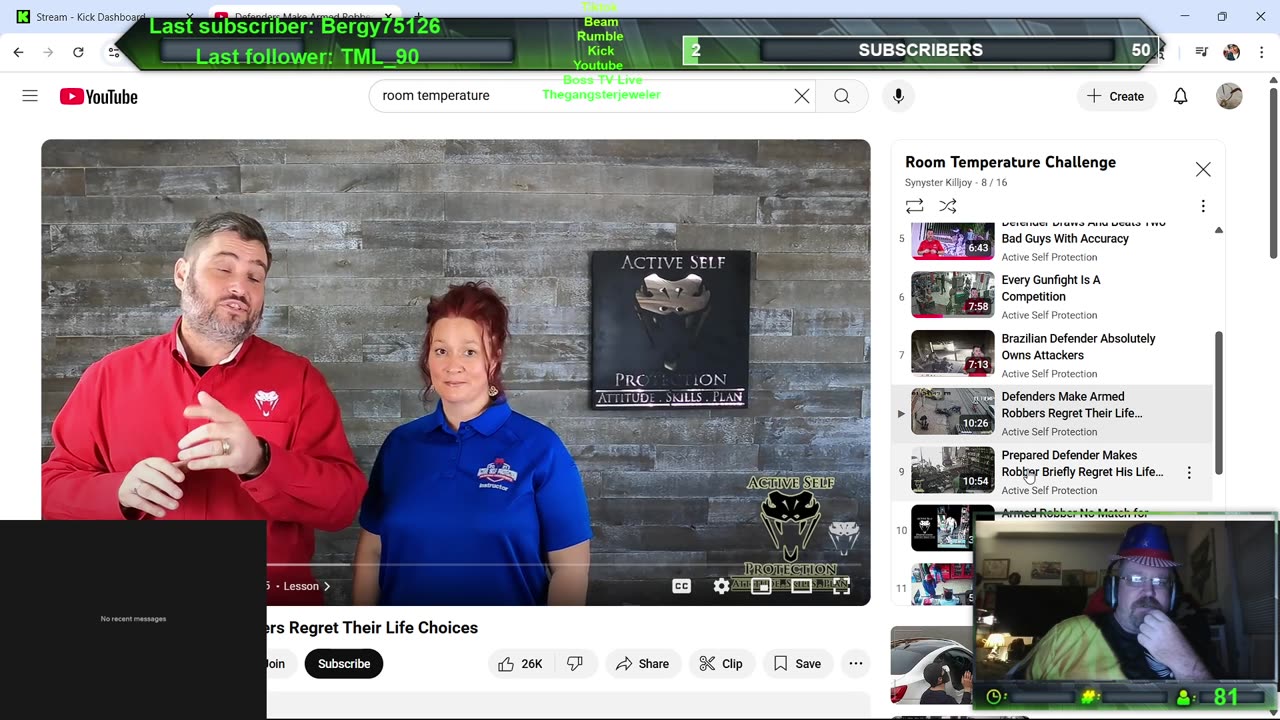The height and width of the screenshot is (720, 1280).
Task: Like the video with 26K likes
Action: [x=520, y=664]
